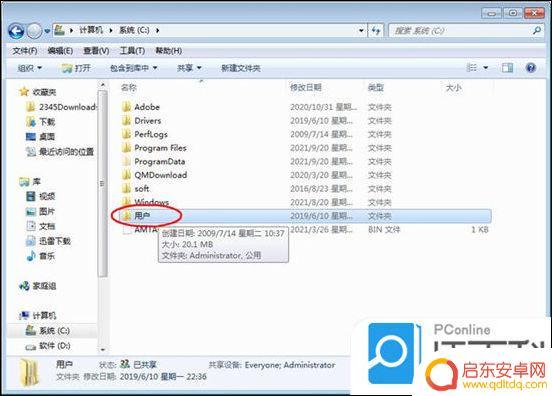
Task: Open the 共享 dropdown
Action: 189,68
